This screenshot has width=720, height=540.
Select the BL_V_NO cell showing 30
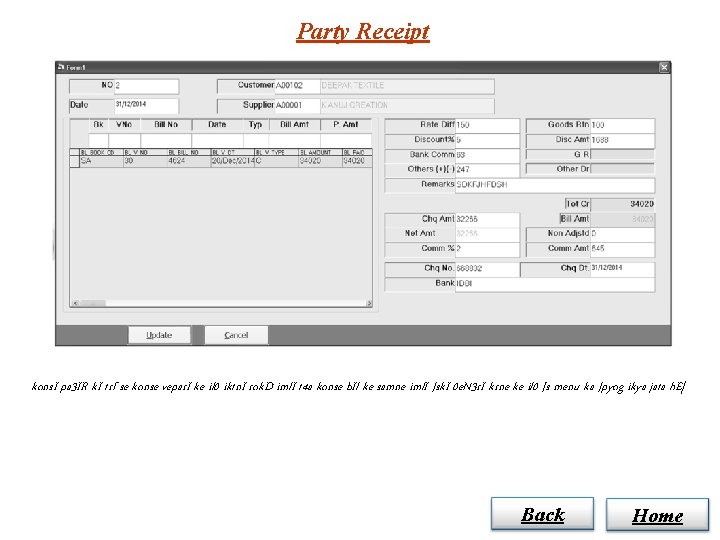pyautogui.click(x=146, y=161)
